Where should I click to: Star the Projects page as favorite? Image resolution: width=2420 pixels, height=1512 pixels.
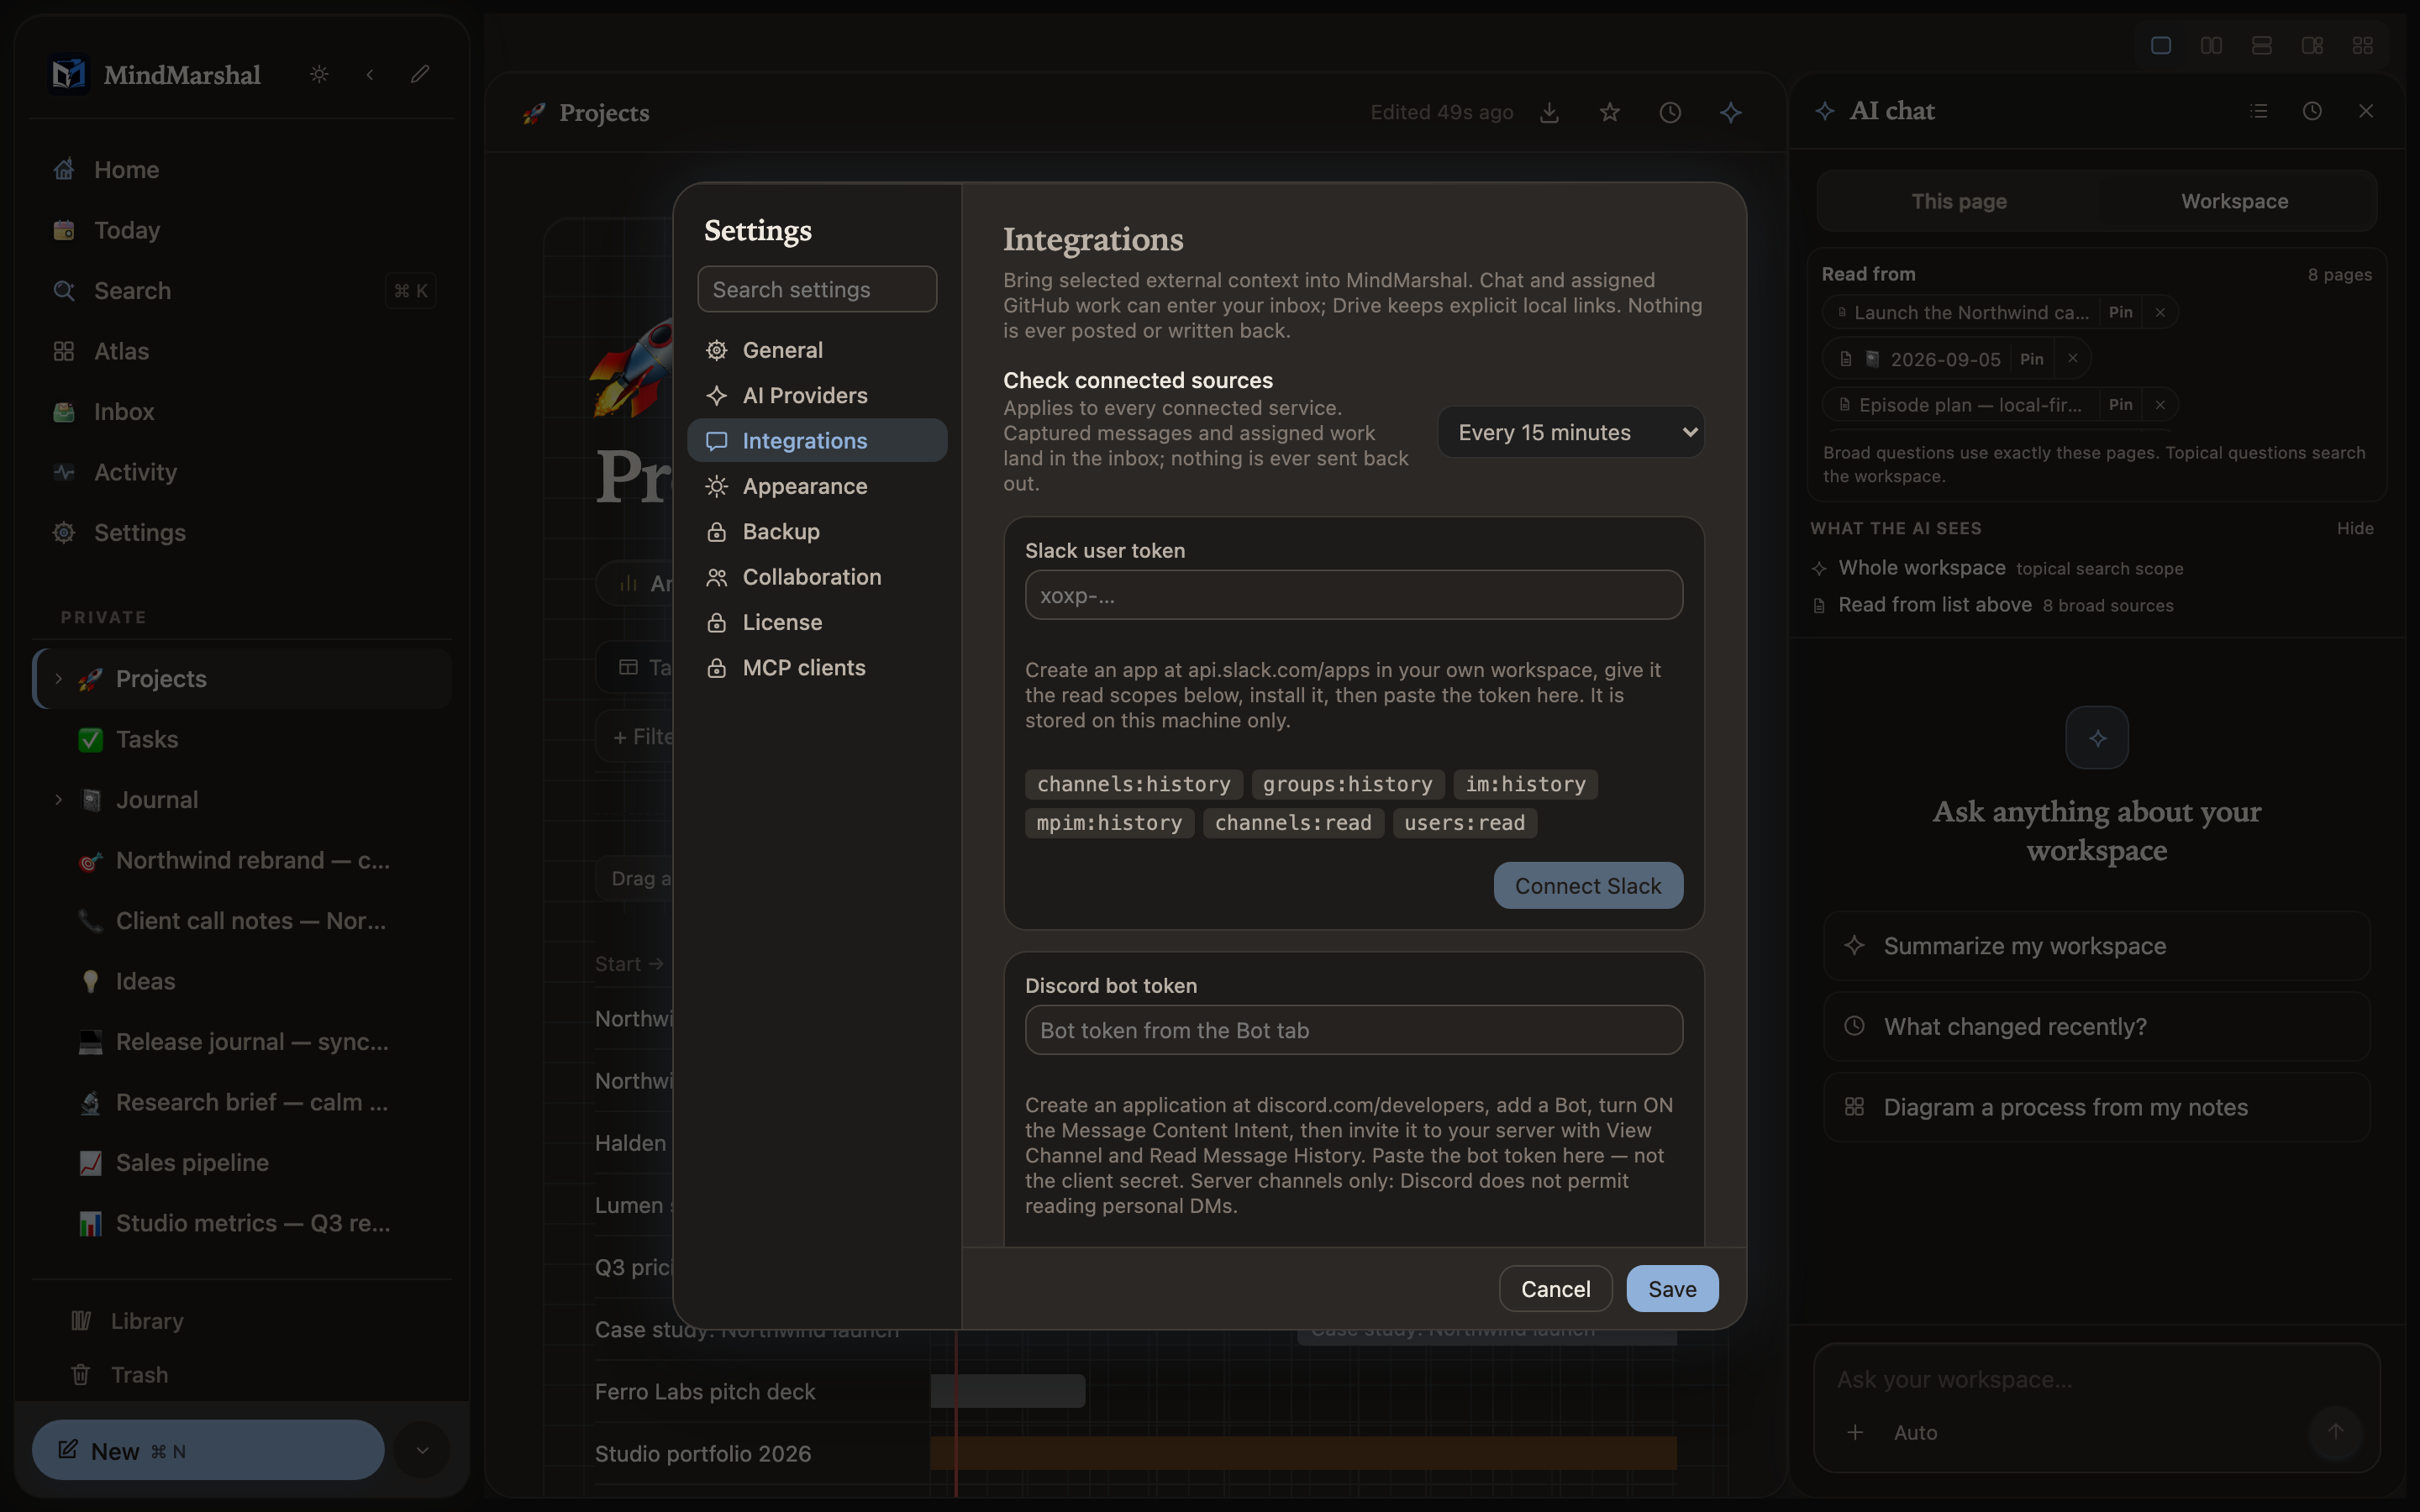pos(1609,113)
